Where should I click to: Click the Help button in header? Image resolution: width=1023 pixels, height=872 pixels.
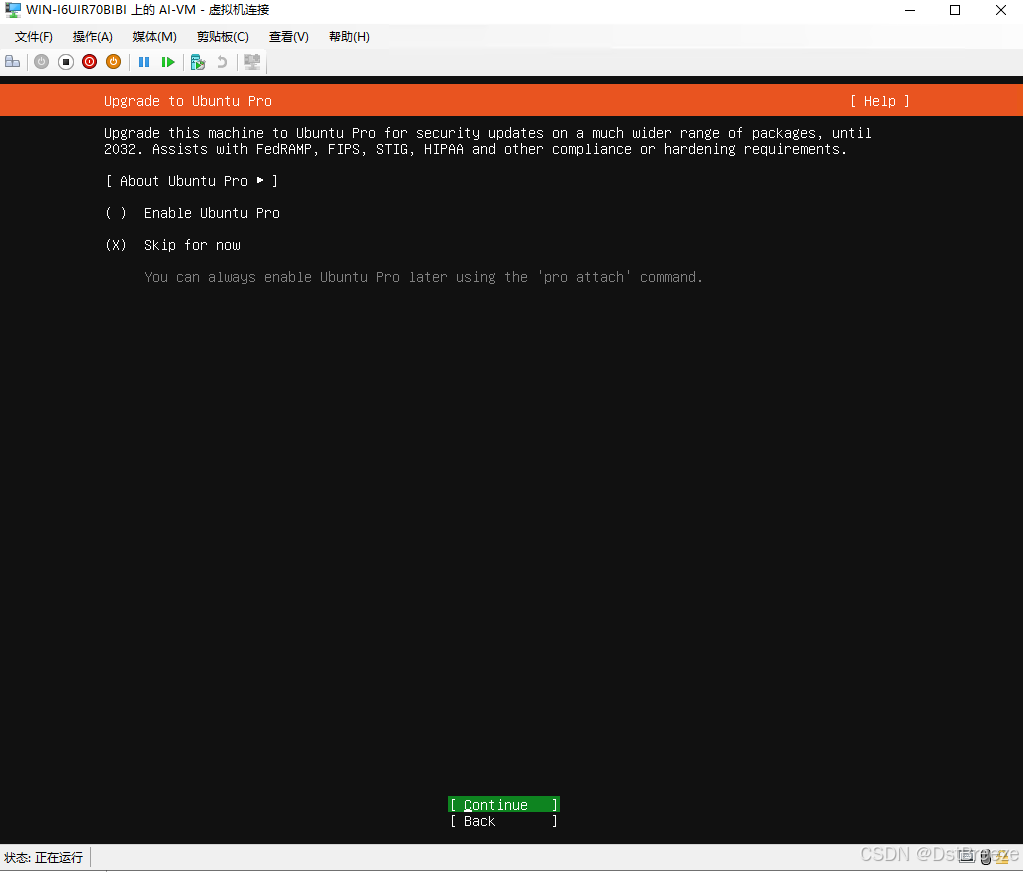pos(879,101)
